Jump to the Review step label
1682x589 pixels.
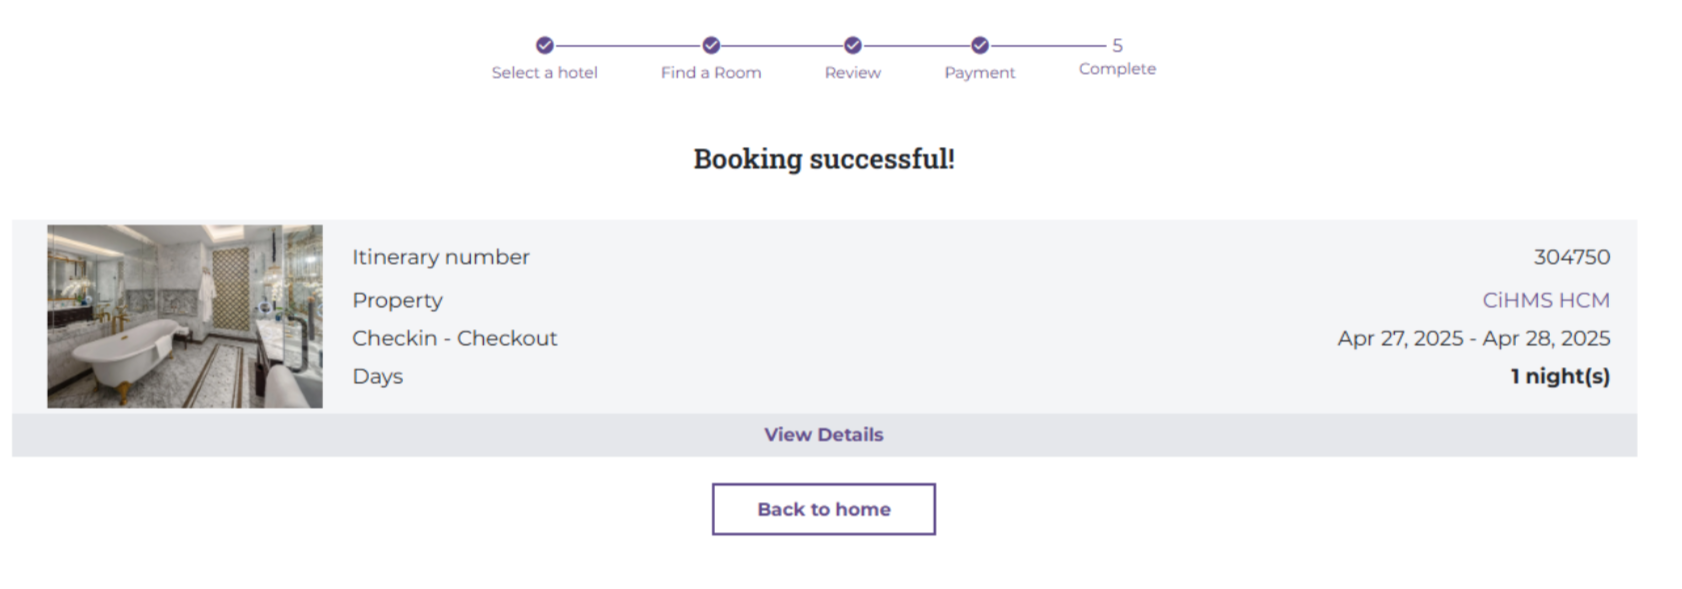click(853, 73)
